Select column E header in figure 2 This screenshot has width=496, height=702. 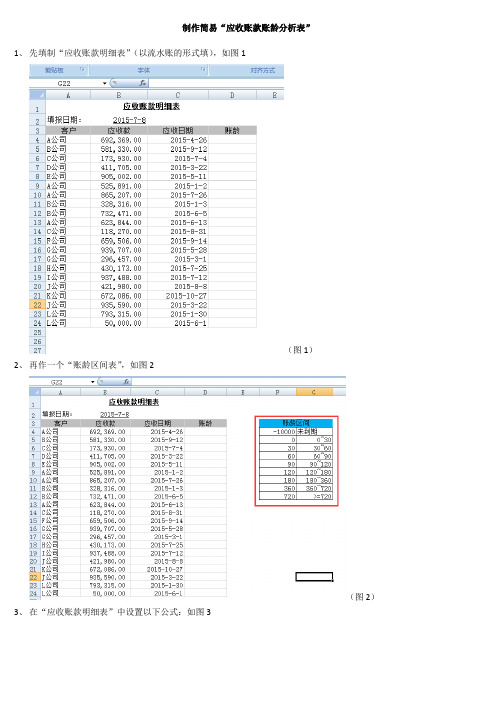tap(243, 392)
